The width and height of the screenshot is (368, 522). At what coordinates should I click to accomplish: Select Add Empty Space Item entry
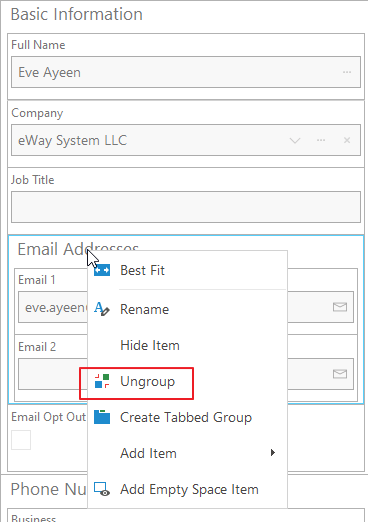click(187, 489)
